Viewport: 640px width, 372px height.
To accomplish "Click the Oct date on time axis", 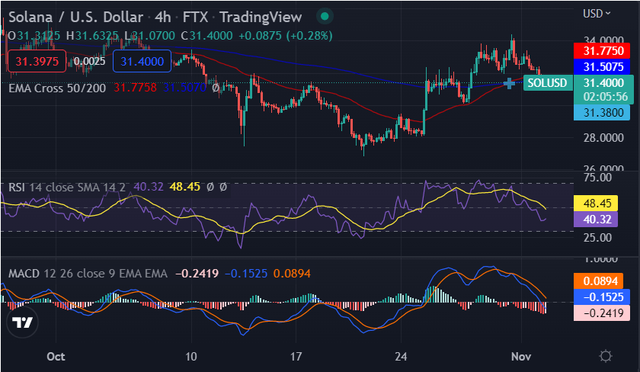I will [x=56, y=356].
